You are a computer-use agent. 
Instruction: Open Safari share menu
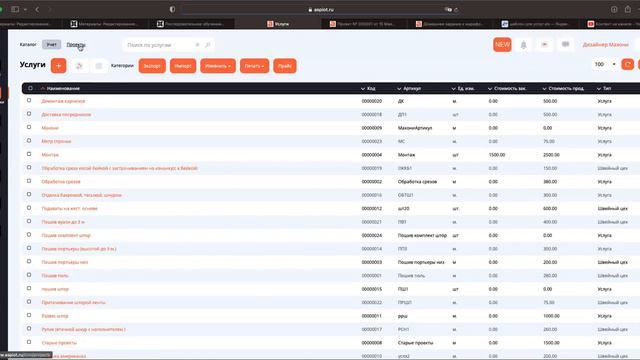[628, 9]
